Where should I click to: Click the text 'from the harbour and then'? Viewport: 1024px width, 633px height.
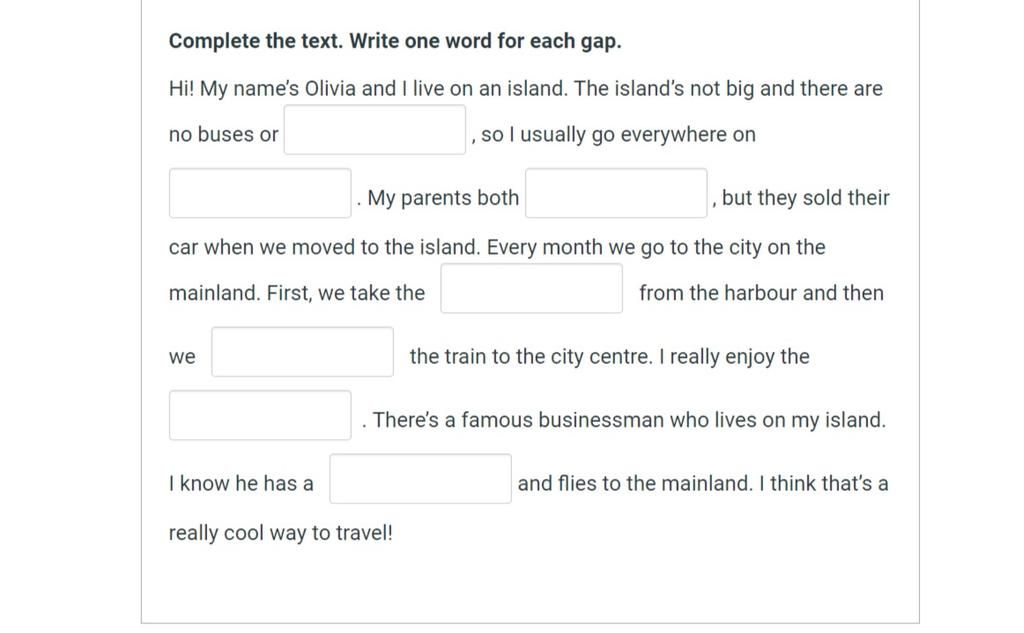pos(761,293)
